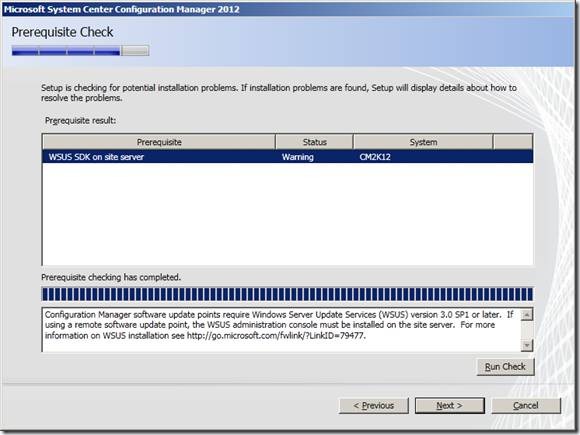This screenshot has width=580, height=435.
Task: Click the Prerequisite result label
Action: 80,121
